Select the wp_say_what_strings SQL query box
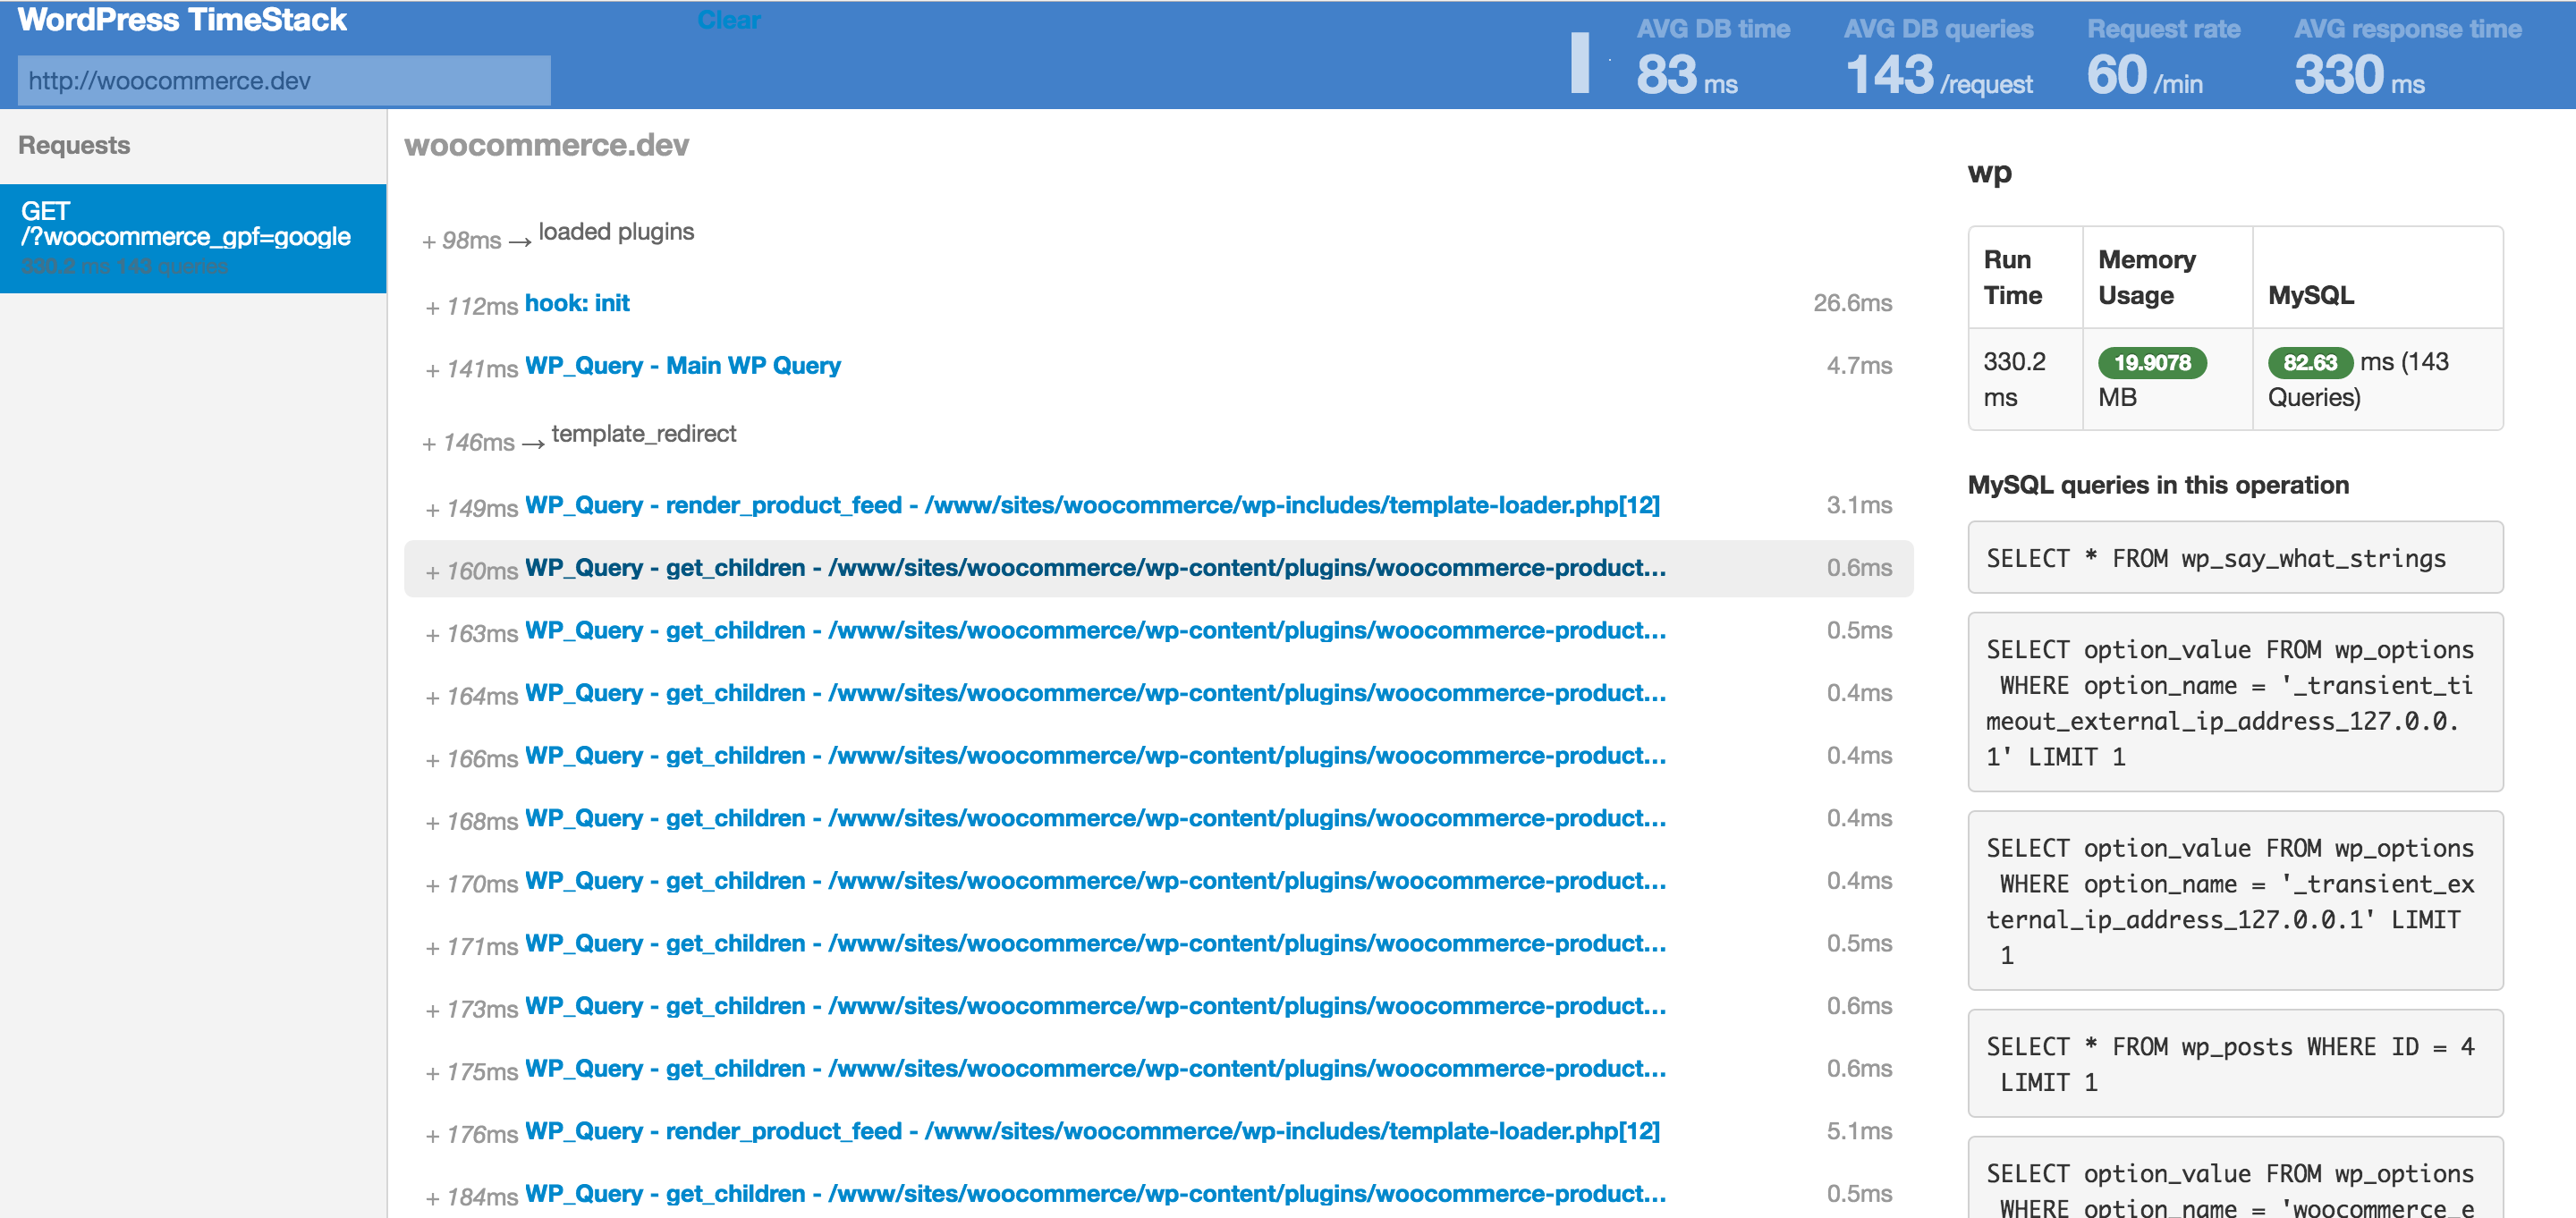 (x=2235, y=558)
